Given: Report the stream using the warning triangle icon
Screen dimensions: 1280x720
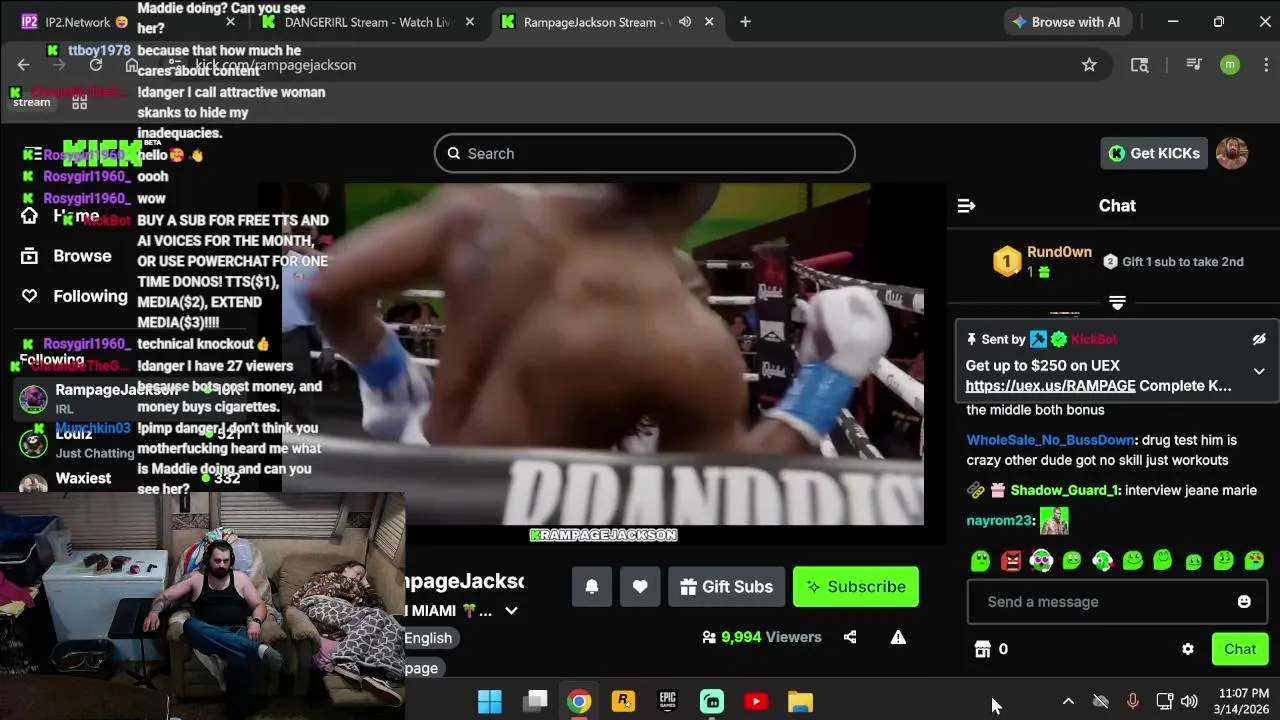Looking at the screenshot, I should click(x=898, y=637).
